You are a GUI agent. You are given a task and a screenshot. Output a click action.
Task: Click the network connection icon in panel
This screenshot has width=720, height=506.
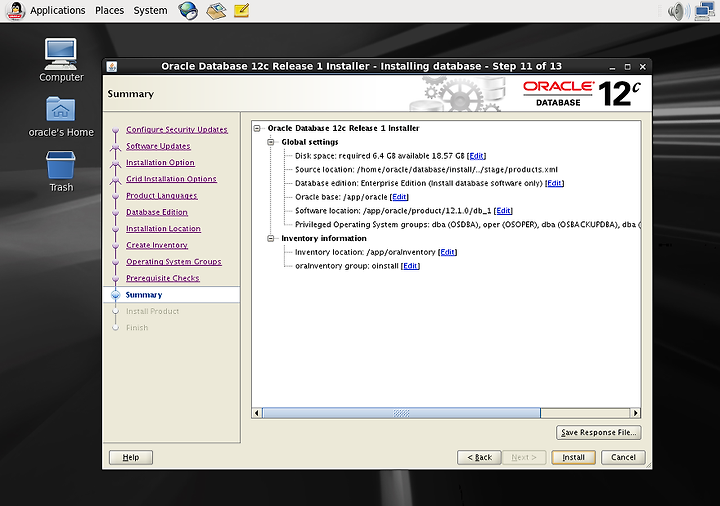pos(705,11)
